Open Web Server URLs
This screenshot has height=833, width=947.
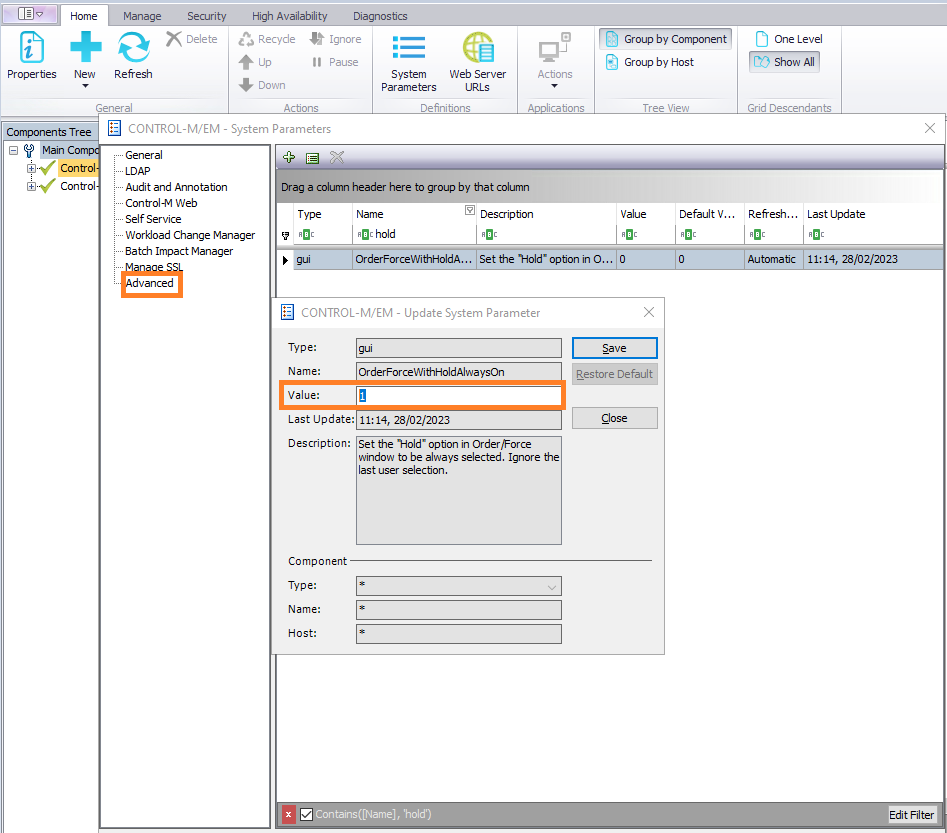coord(477,62)
